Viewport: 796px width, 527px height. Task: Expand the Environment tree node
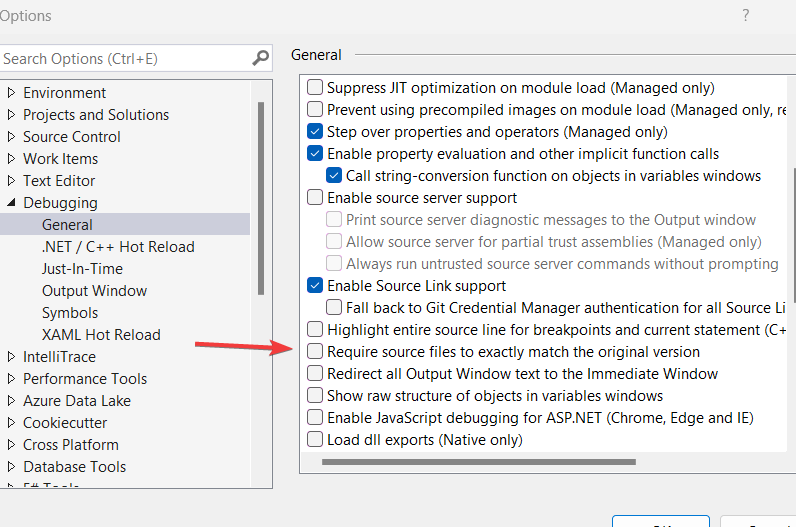click(11, 93)
